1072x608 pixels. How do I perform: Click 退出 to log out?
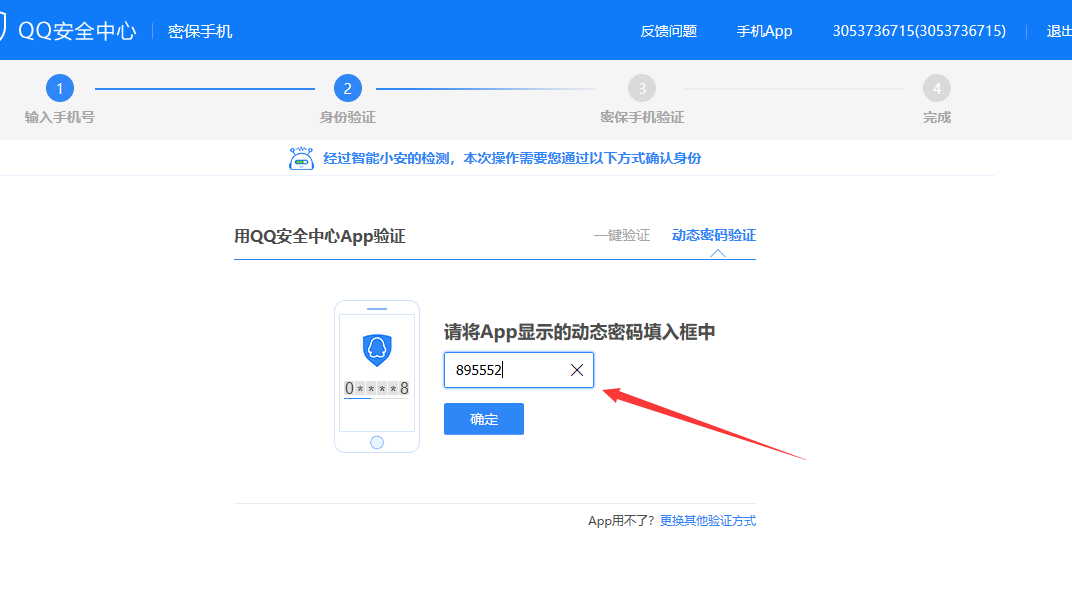(1059, 31)
